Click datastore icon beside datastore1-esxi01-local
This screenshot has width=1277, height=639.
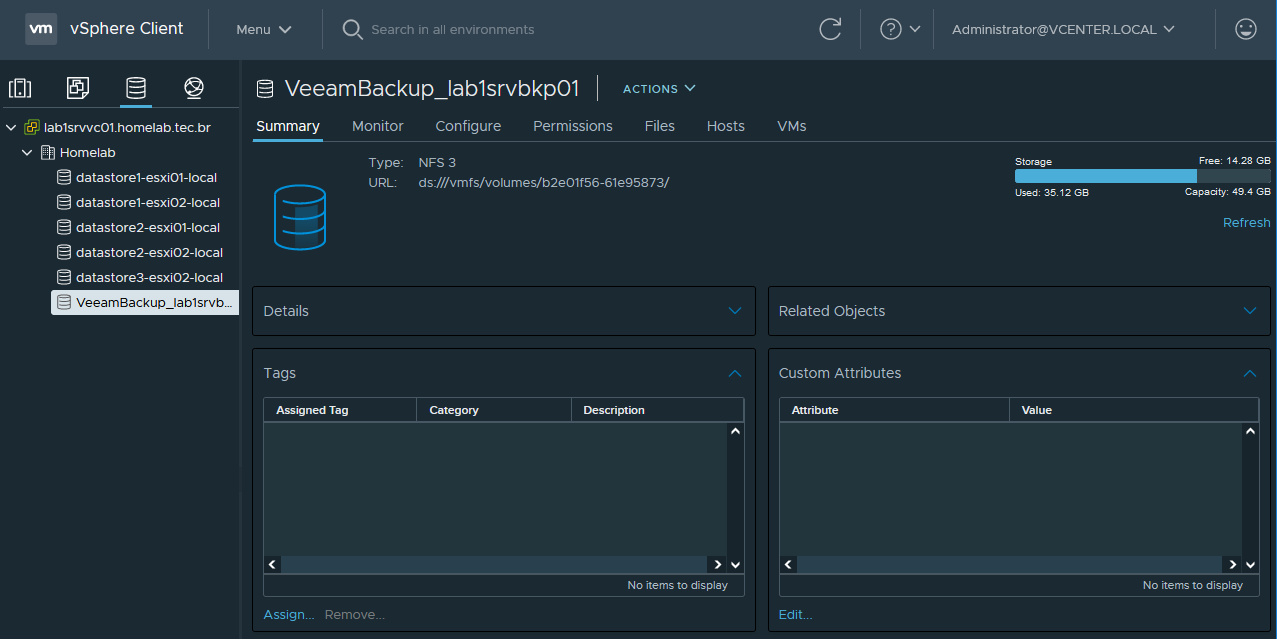click(x=64, y=178)
